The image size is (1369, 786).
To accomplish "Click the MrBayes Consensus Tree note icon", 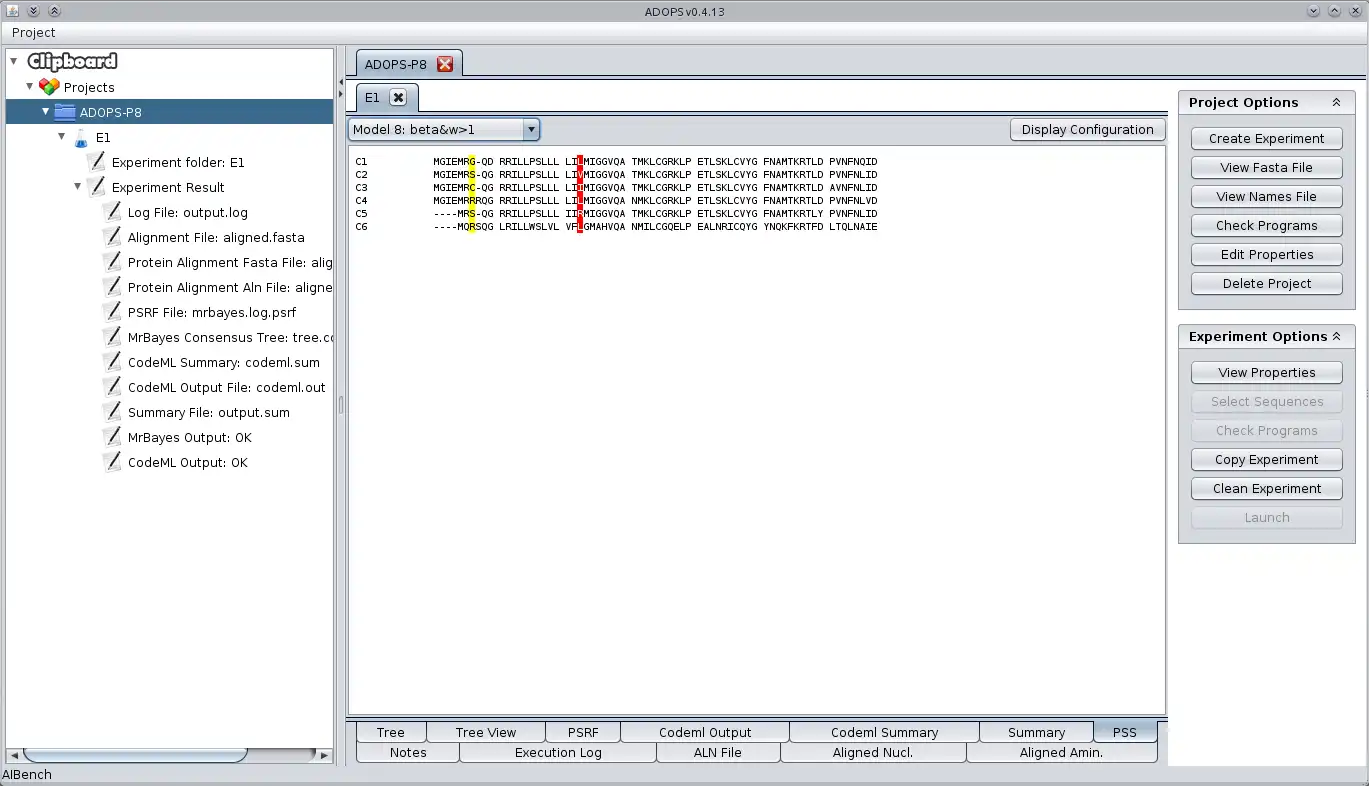I will [112, 337].
